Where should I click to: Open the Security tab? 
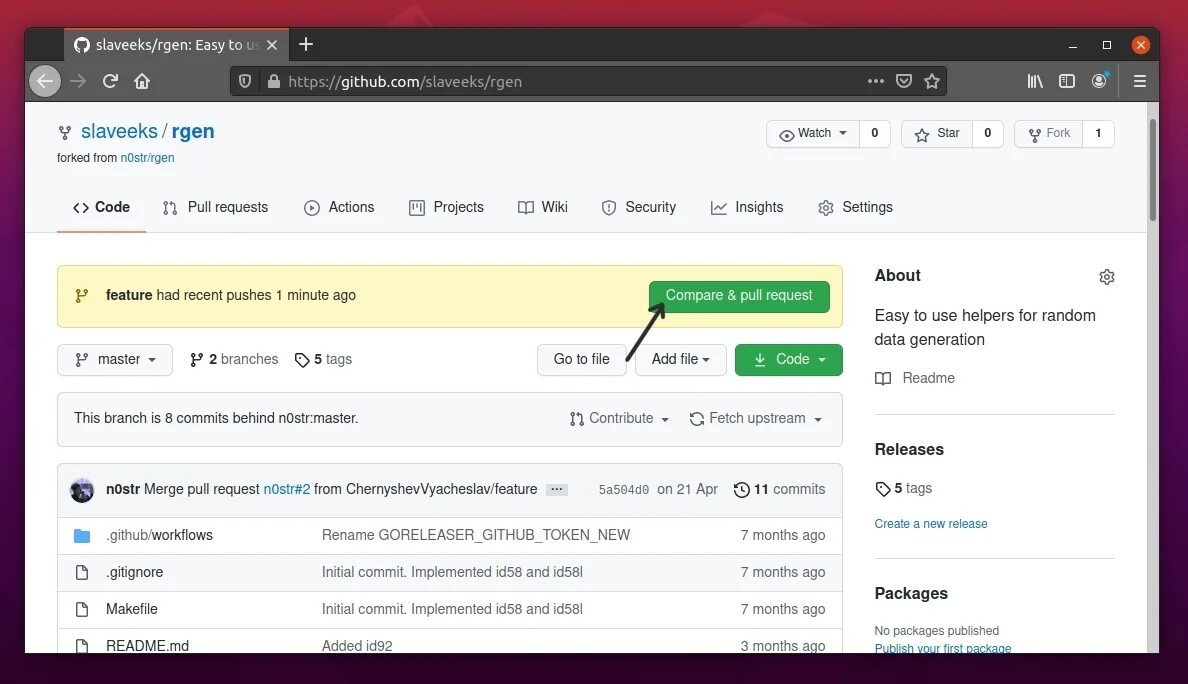(x=638, y=208)
